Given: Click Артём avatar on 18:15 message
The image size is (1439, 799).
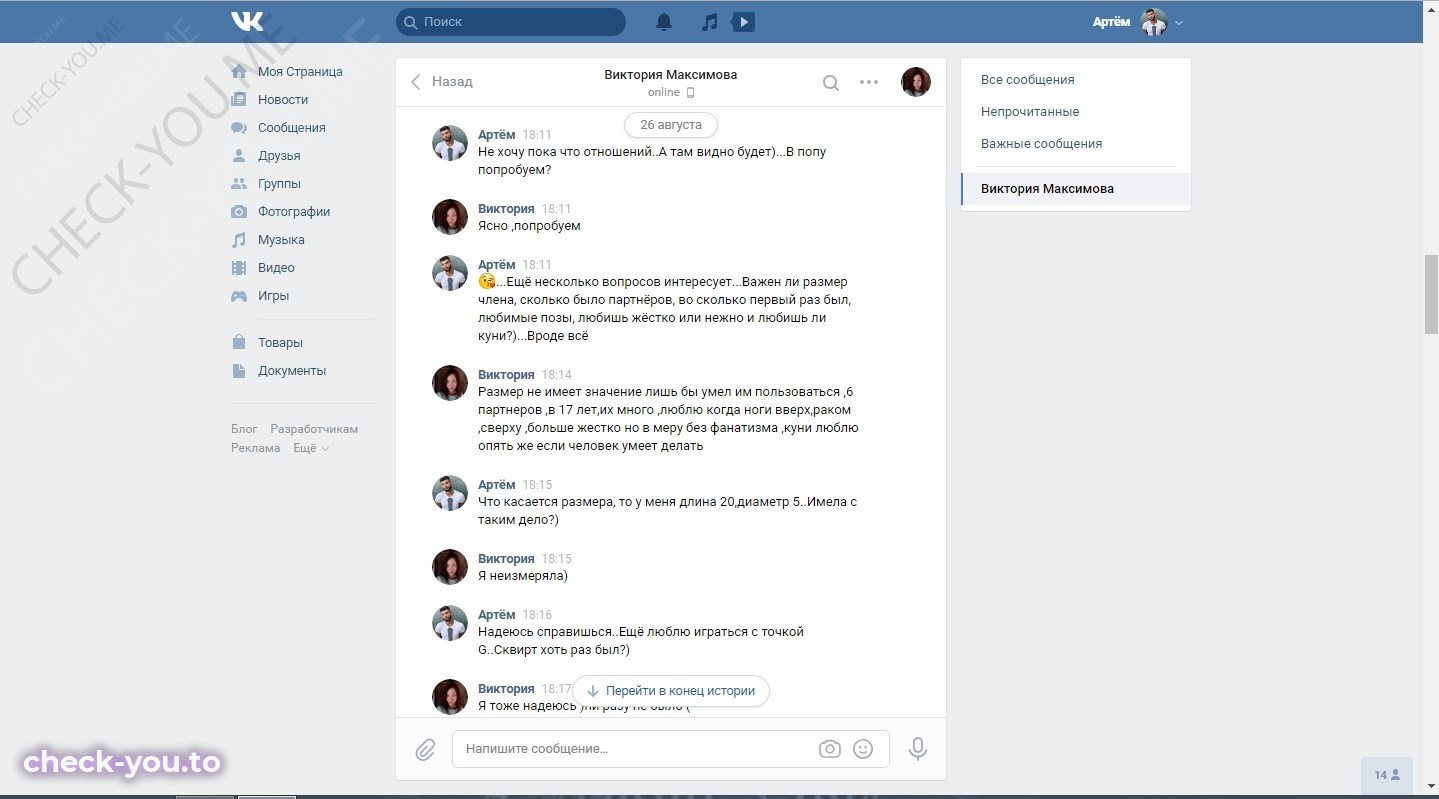Looking at the screenshot, I should tap(450, 493).
